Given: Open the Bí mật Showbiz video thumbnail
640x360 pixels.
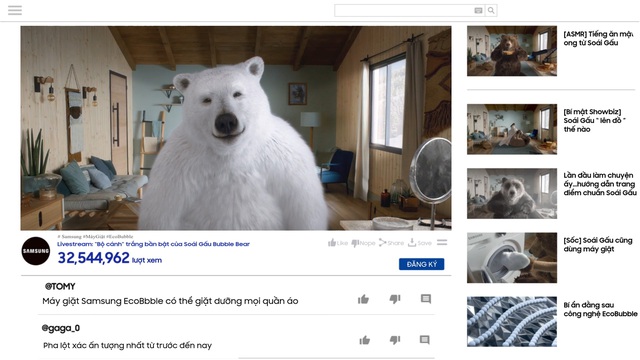Looking at the screenshot, I should coord(512,129).
